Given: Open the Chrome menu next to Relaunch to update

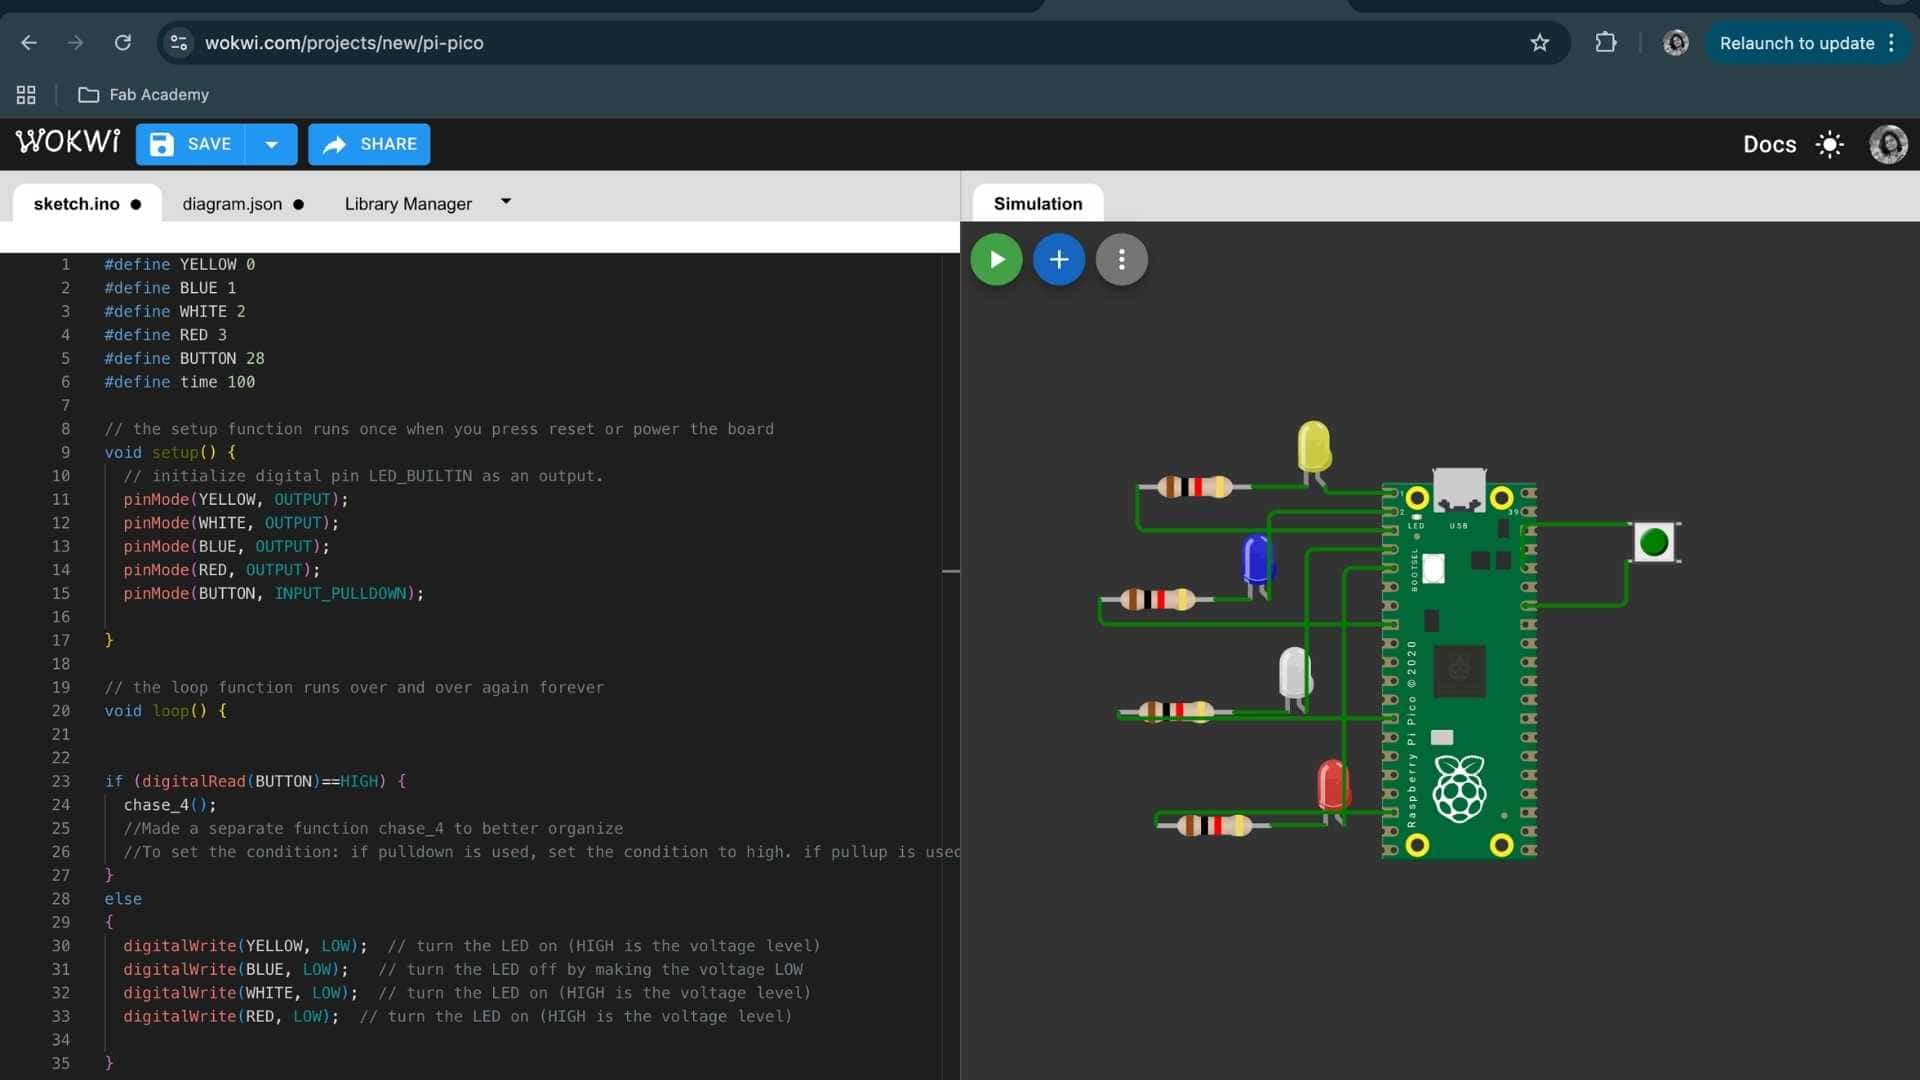Looking at the screenshot, I should click(x=1891, y=43).
